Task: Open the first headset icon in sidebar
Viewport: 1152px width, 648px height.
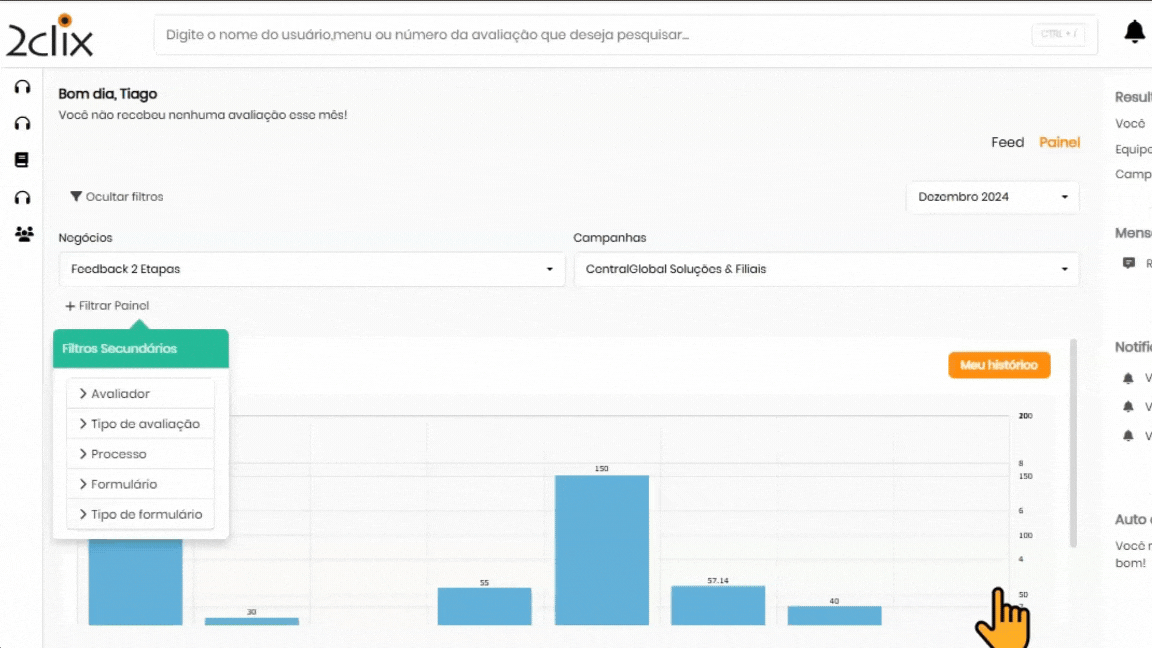Action: pyautogui.click(x=22, y=87)
